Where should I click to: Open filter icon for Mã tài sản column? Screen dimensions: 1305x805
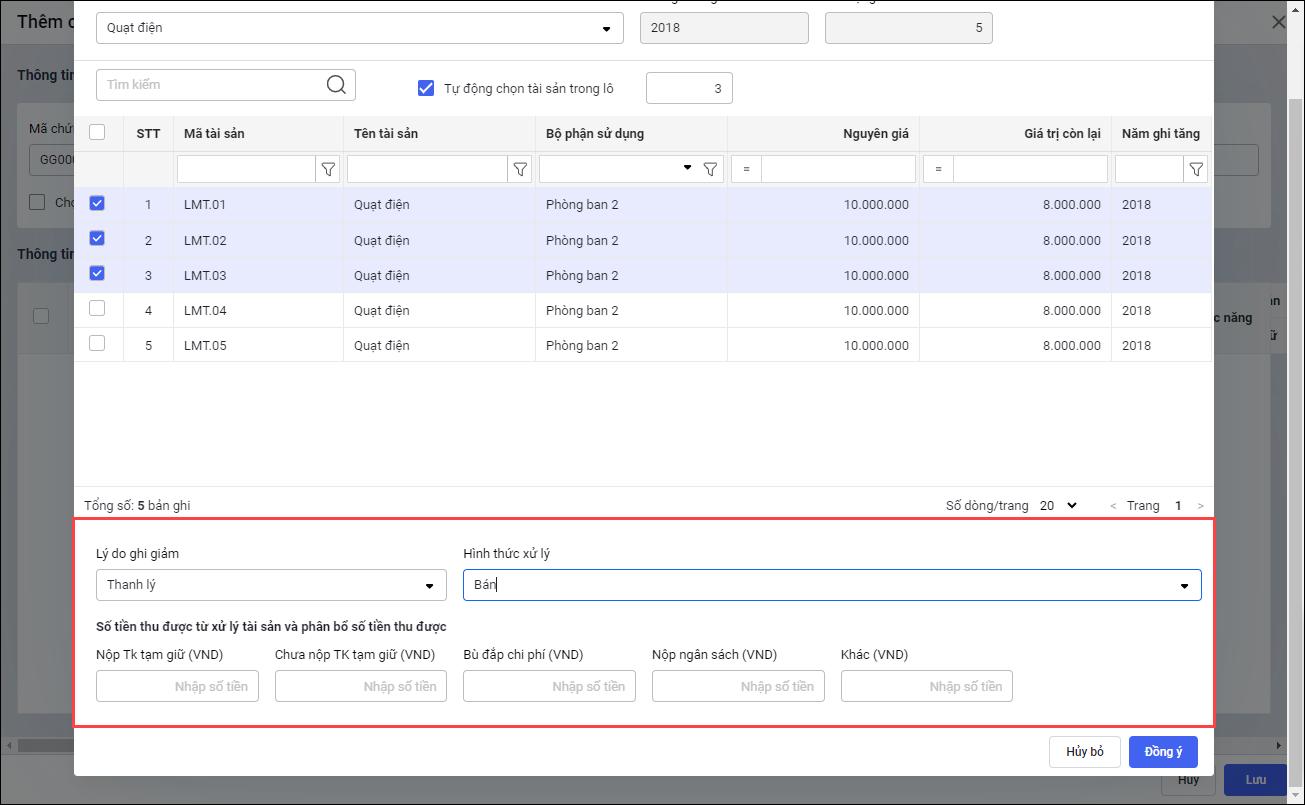(328, 170)
